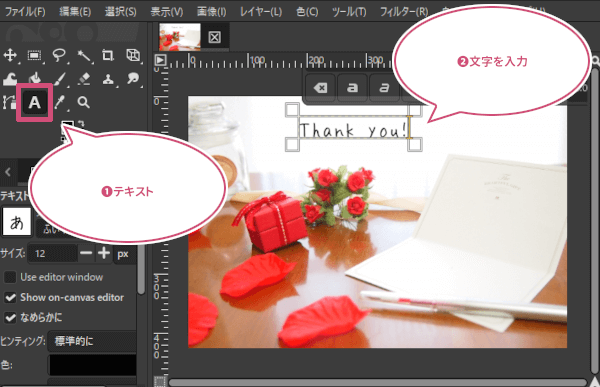The height and width of the screenshot is (387, 600).
Task: Click the text box top-left resize handle
Action: [x=292, y=110]
